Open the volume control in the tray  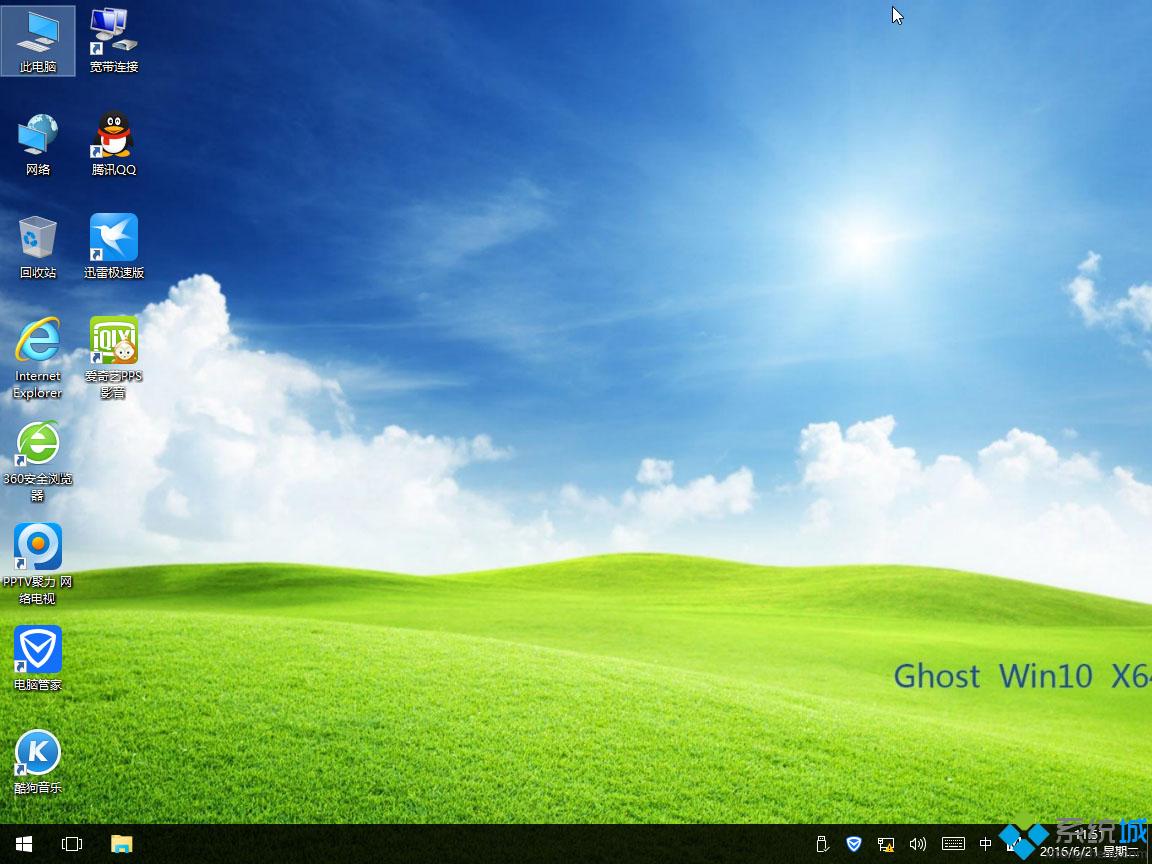(918, 846)
